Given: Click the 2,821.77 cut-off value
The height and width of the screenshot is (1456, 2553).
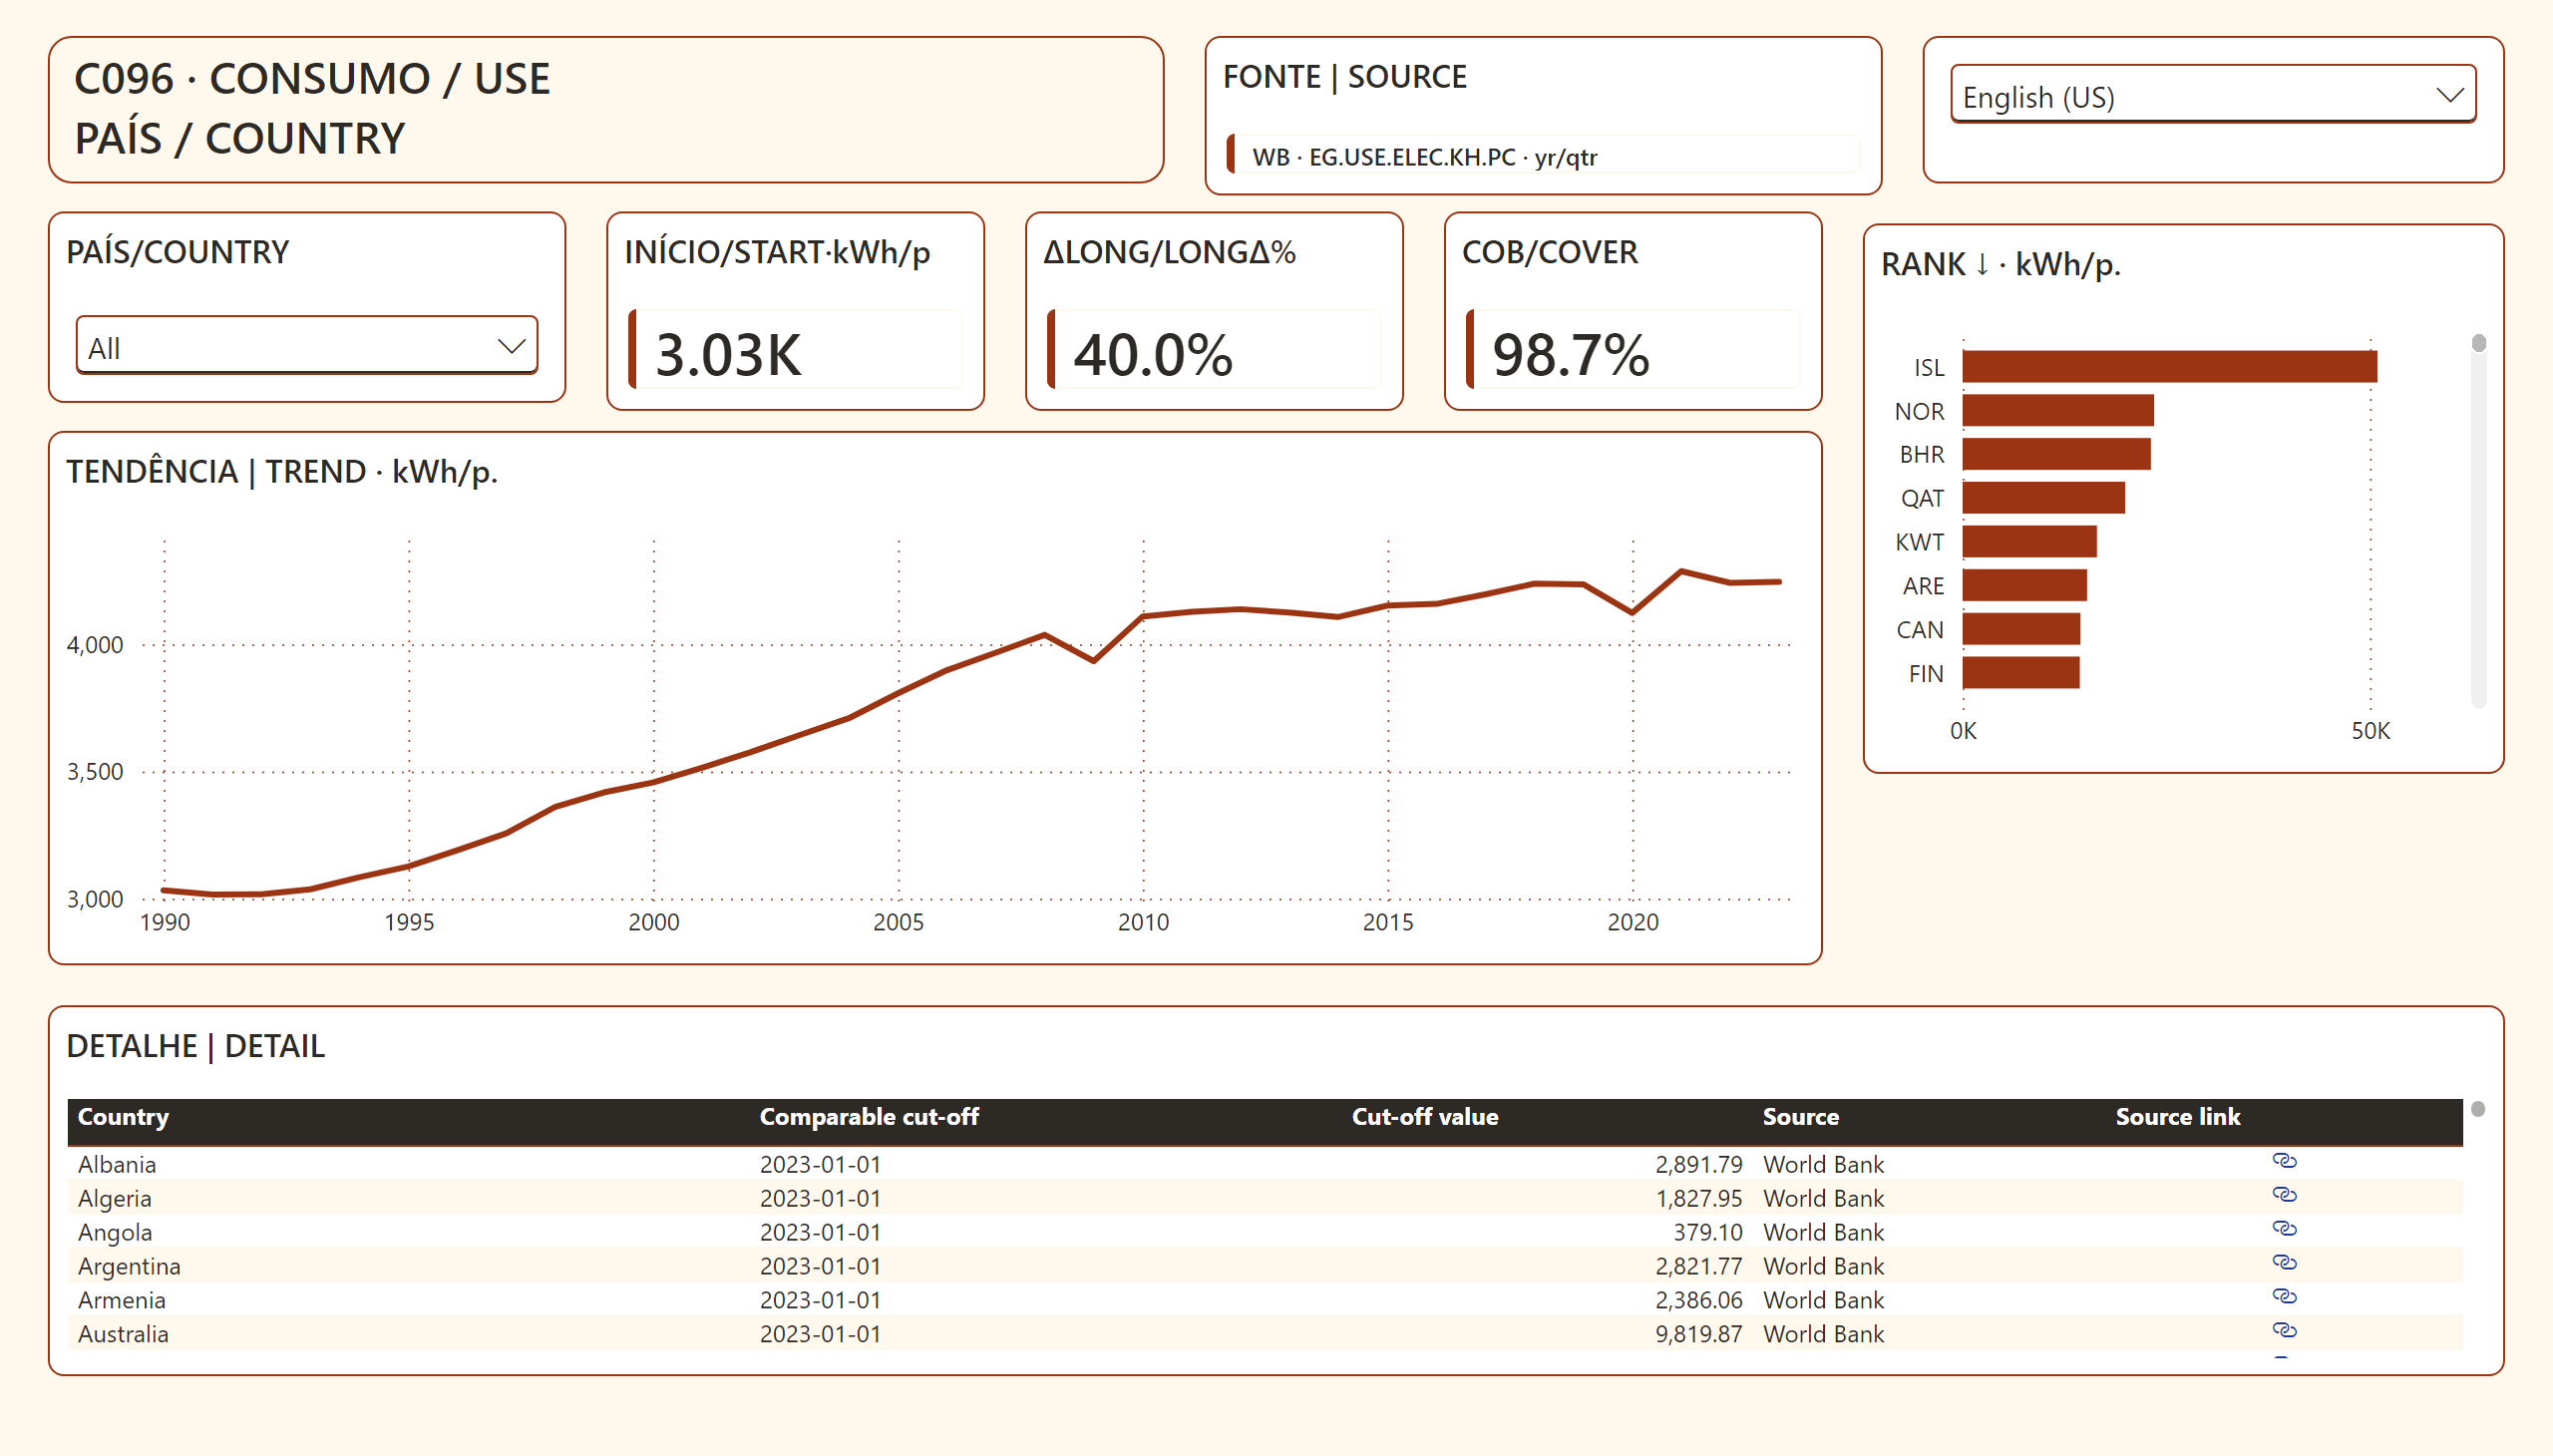Looking at the screenshot, I should pos(1698,1267).
